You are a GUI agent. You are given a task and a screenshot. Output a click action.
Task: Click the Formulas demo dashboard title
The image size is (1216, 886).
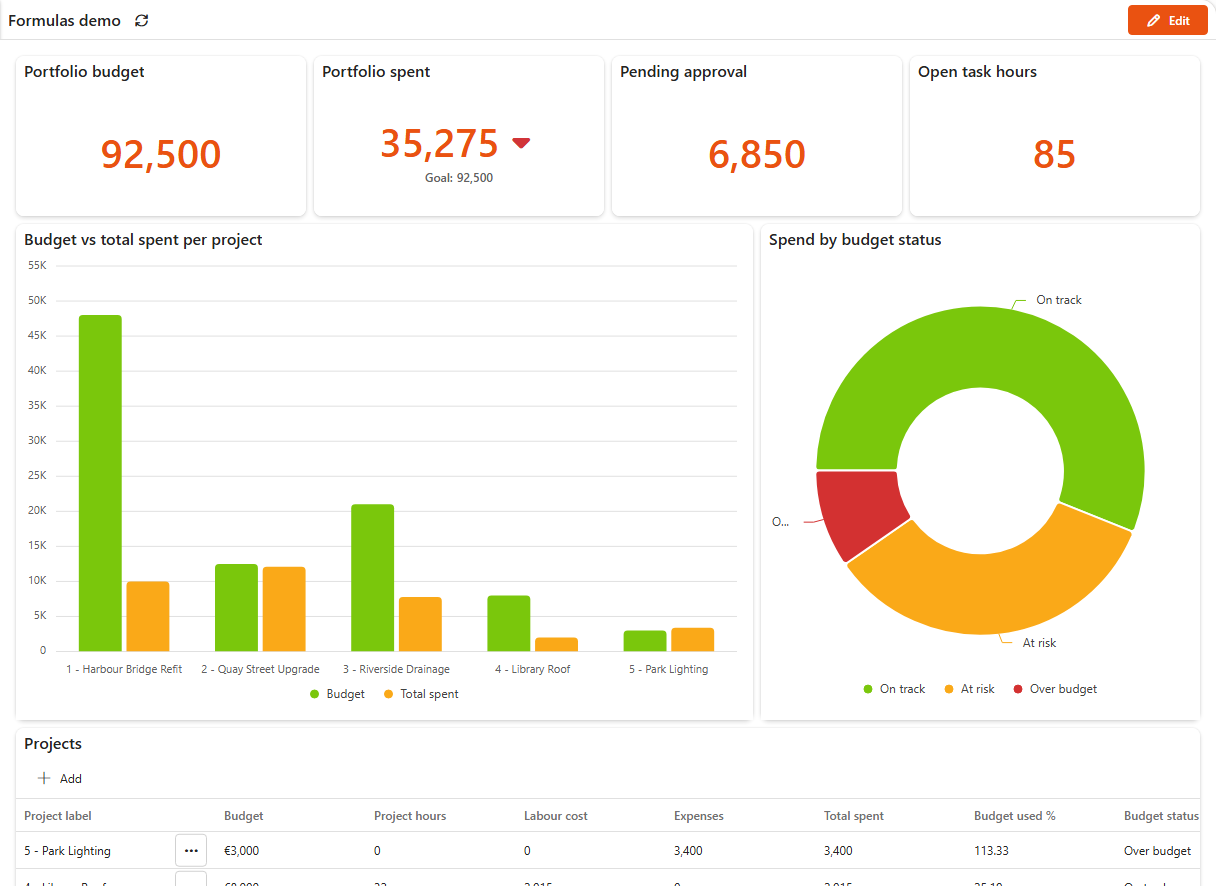click(65, 21)
